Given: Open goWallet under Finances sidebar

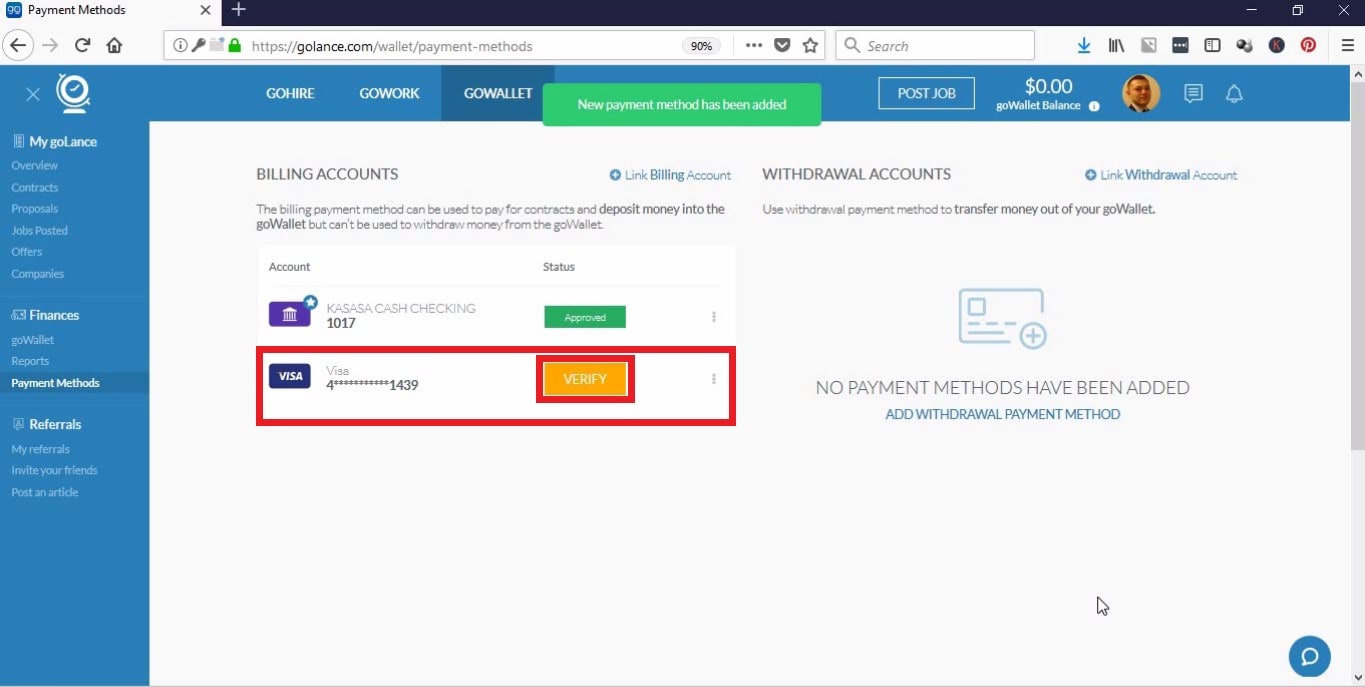Looking at the screenshot, I should pos(33,340).
